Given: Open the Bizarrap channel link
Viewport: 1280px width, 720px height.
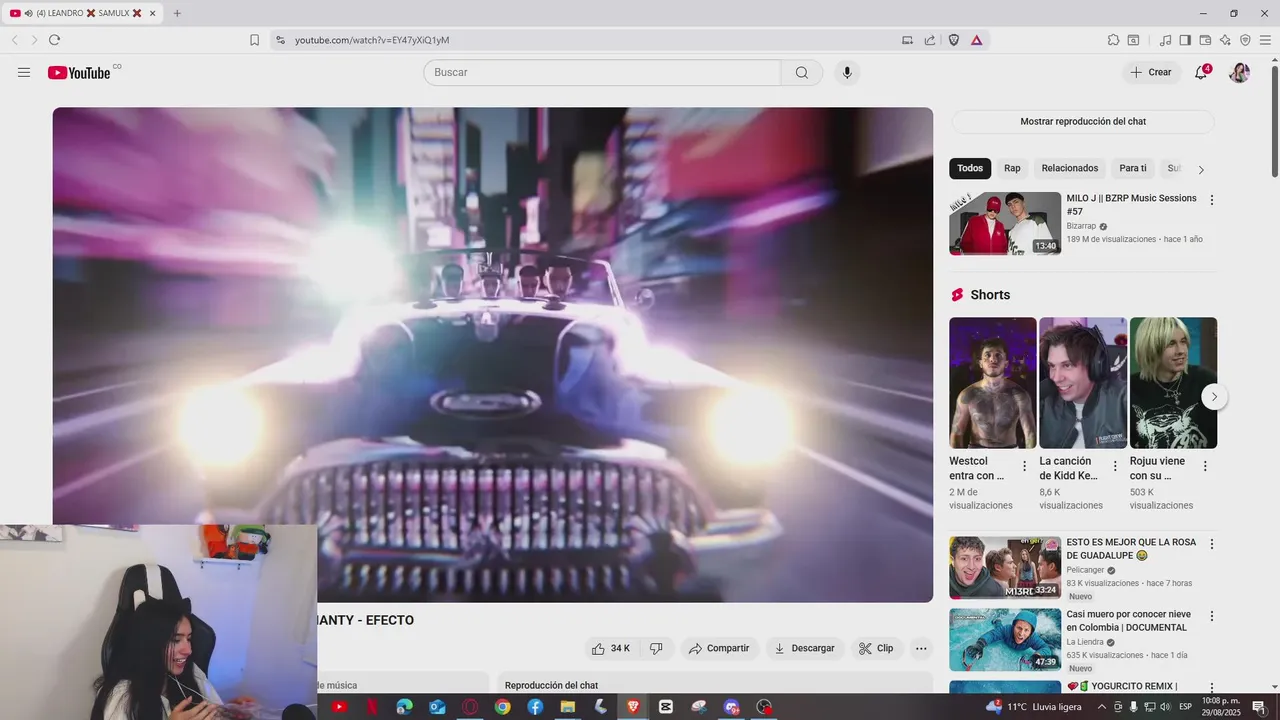Looking at the screenshot, I should (1081, 226).
